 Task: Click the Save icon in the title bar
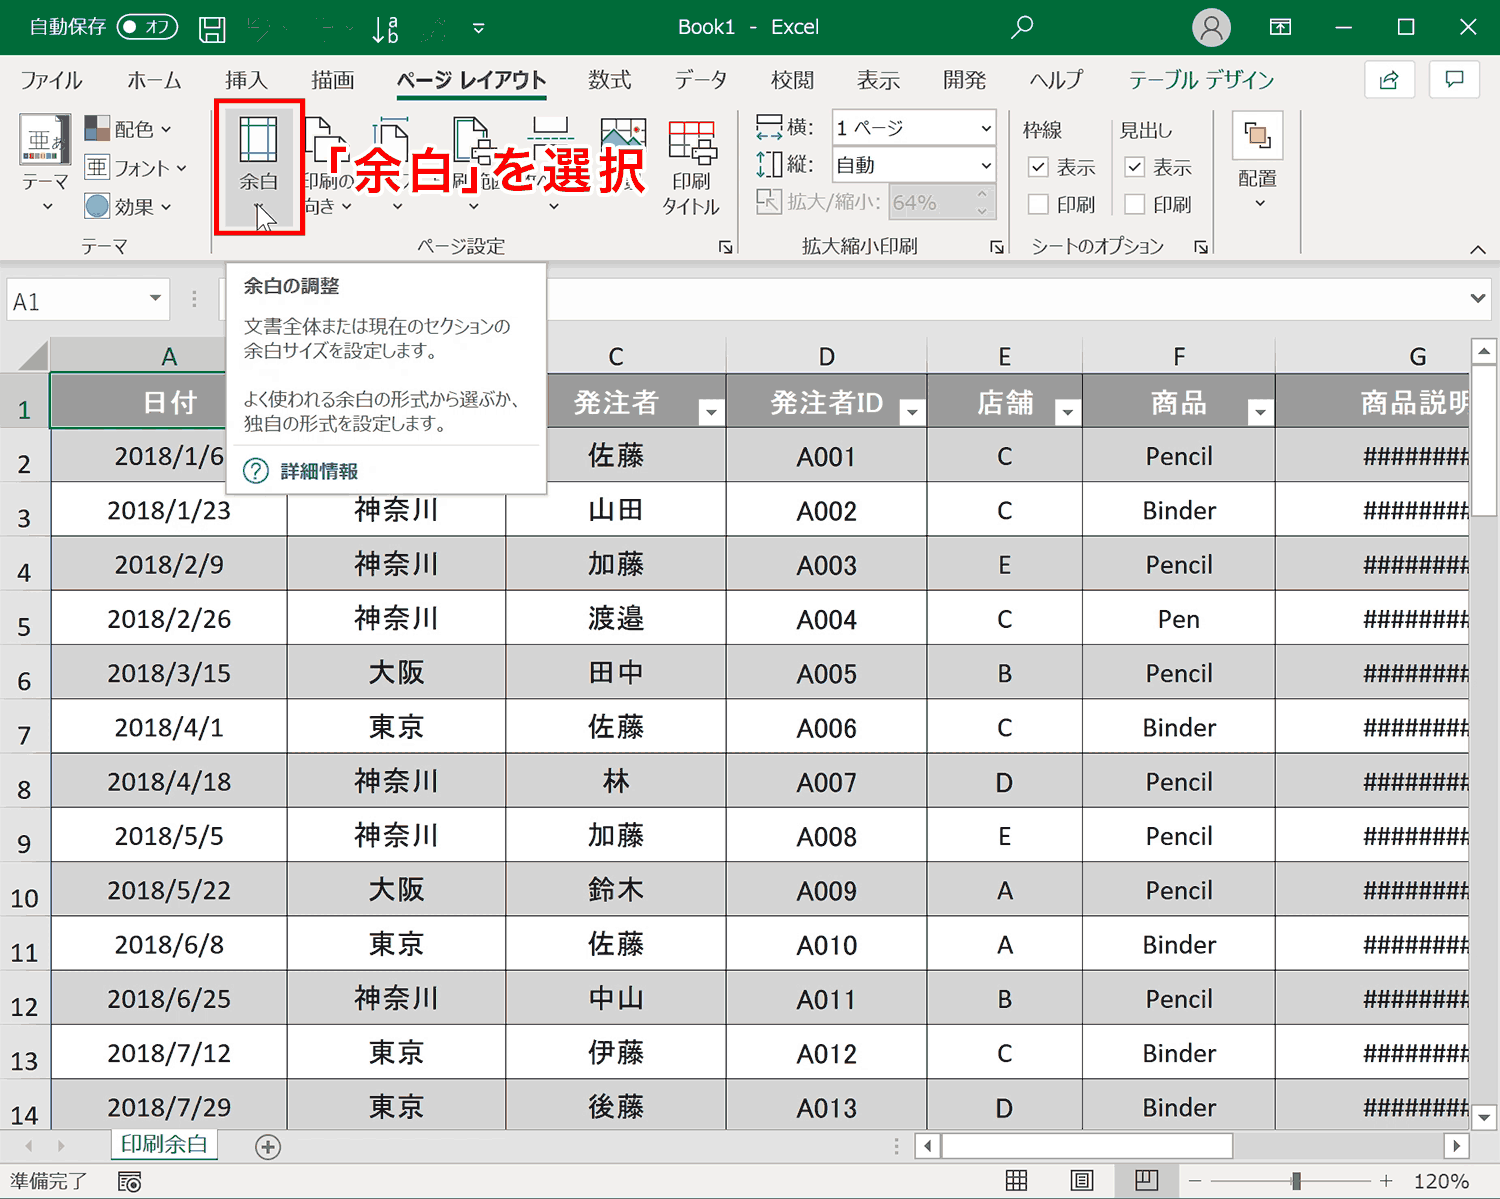pos(212,28)
